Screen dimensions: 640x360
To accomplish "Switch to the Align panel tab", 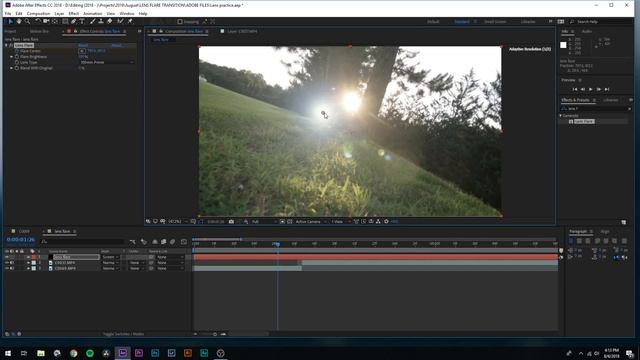I will tap(605, 231).
